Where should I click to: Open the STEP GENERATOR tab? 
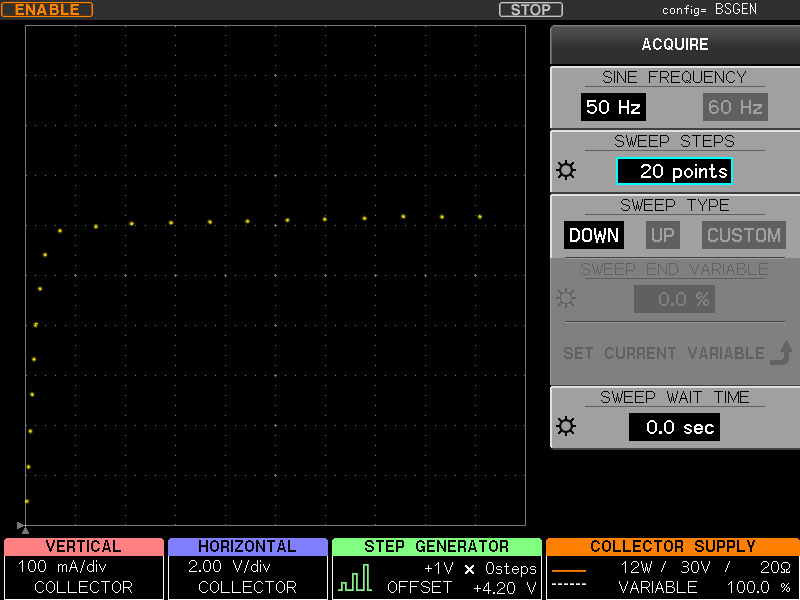tap(437, 546)
